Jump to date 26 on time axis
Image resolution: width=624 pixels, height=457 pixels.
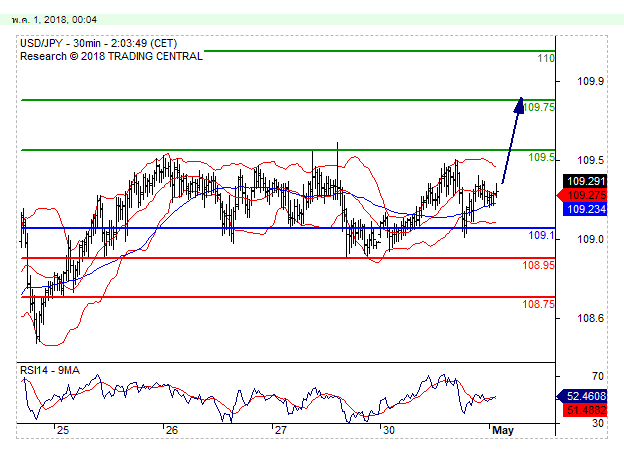coord(171,430)
